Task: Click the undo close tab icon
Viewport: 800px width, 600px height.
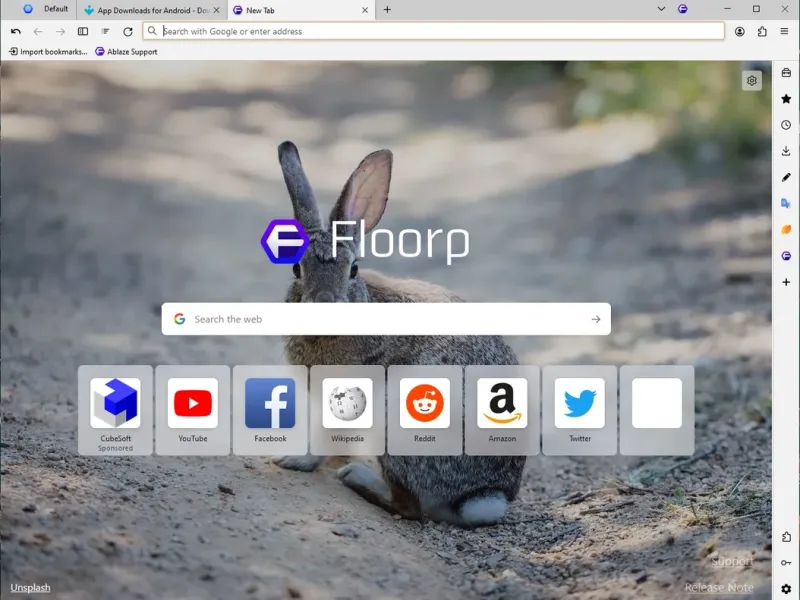Action: [x=16, y=32]
